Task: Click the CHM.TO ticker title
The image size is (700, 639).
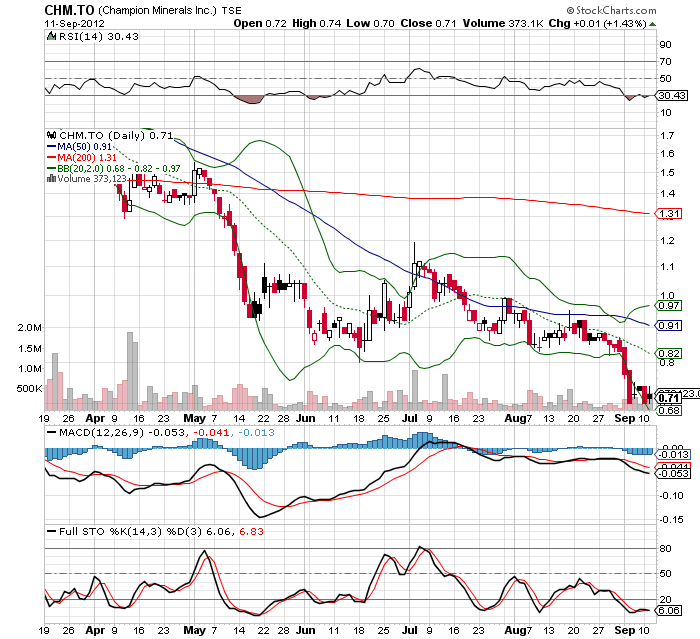Action: coord(69,10)
